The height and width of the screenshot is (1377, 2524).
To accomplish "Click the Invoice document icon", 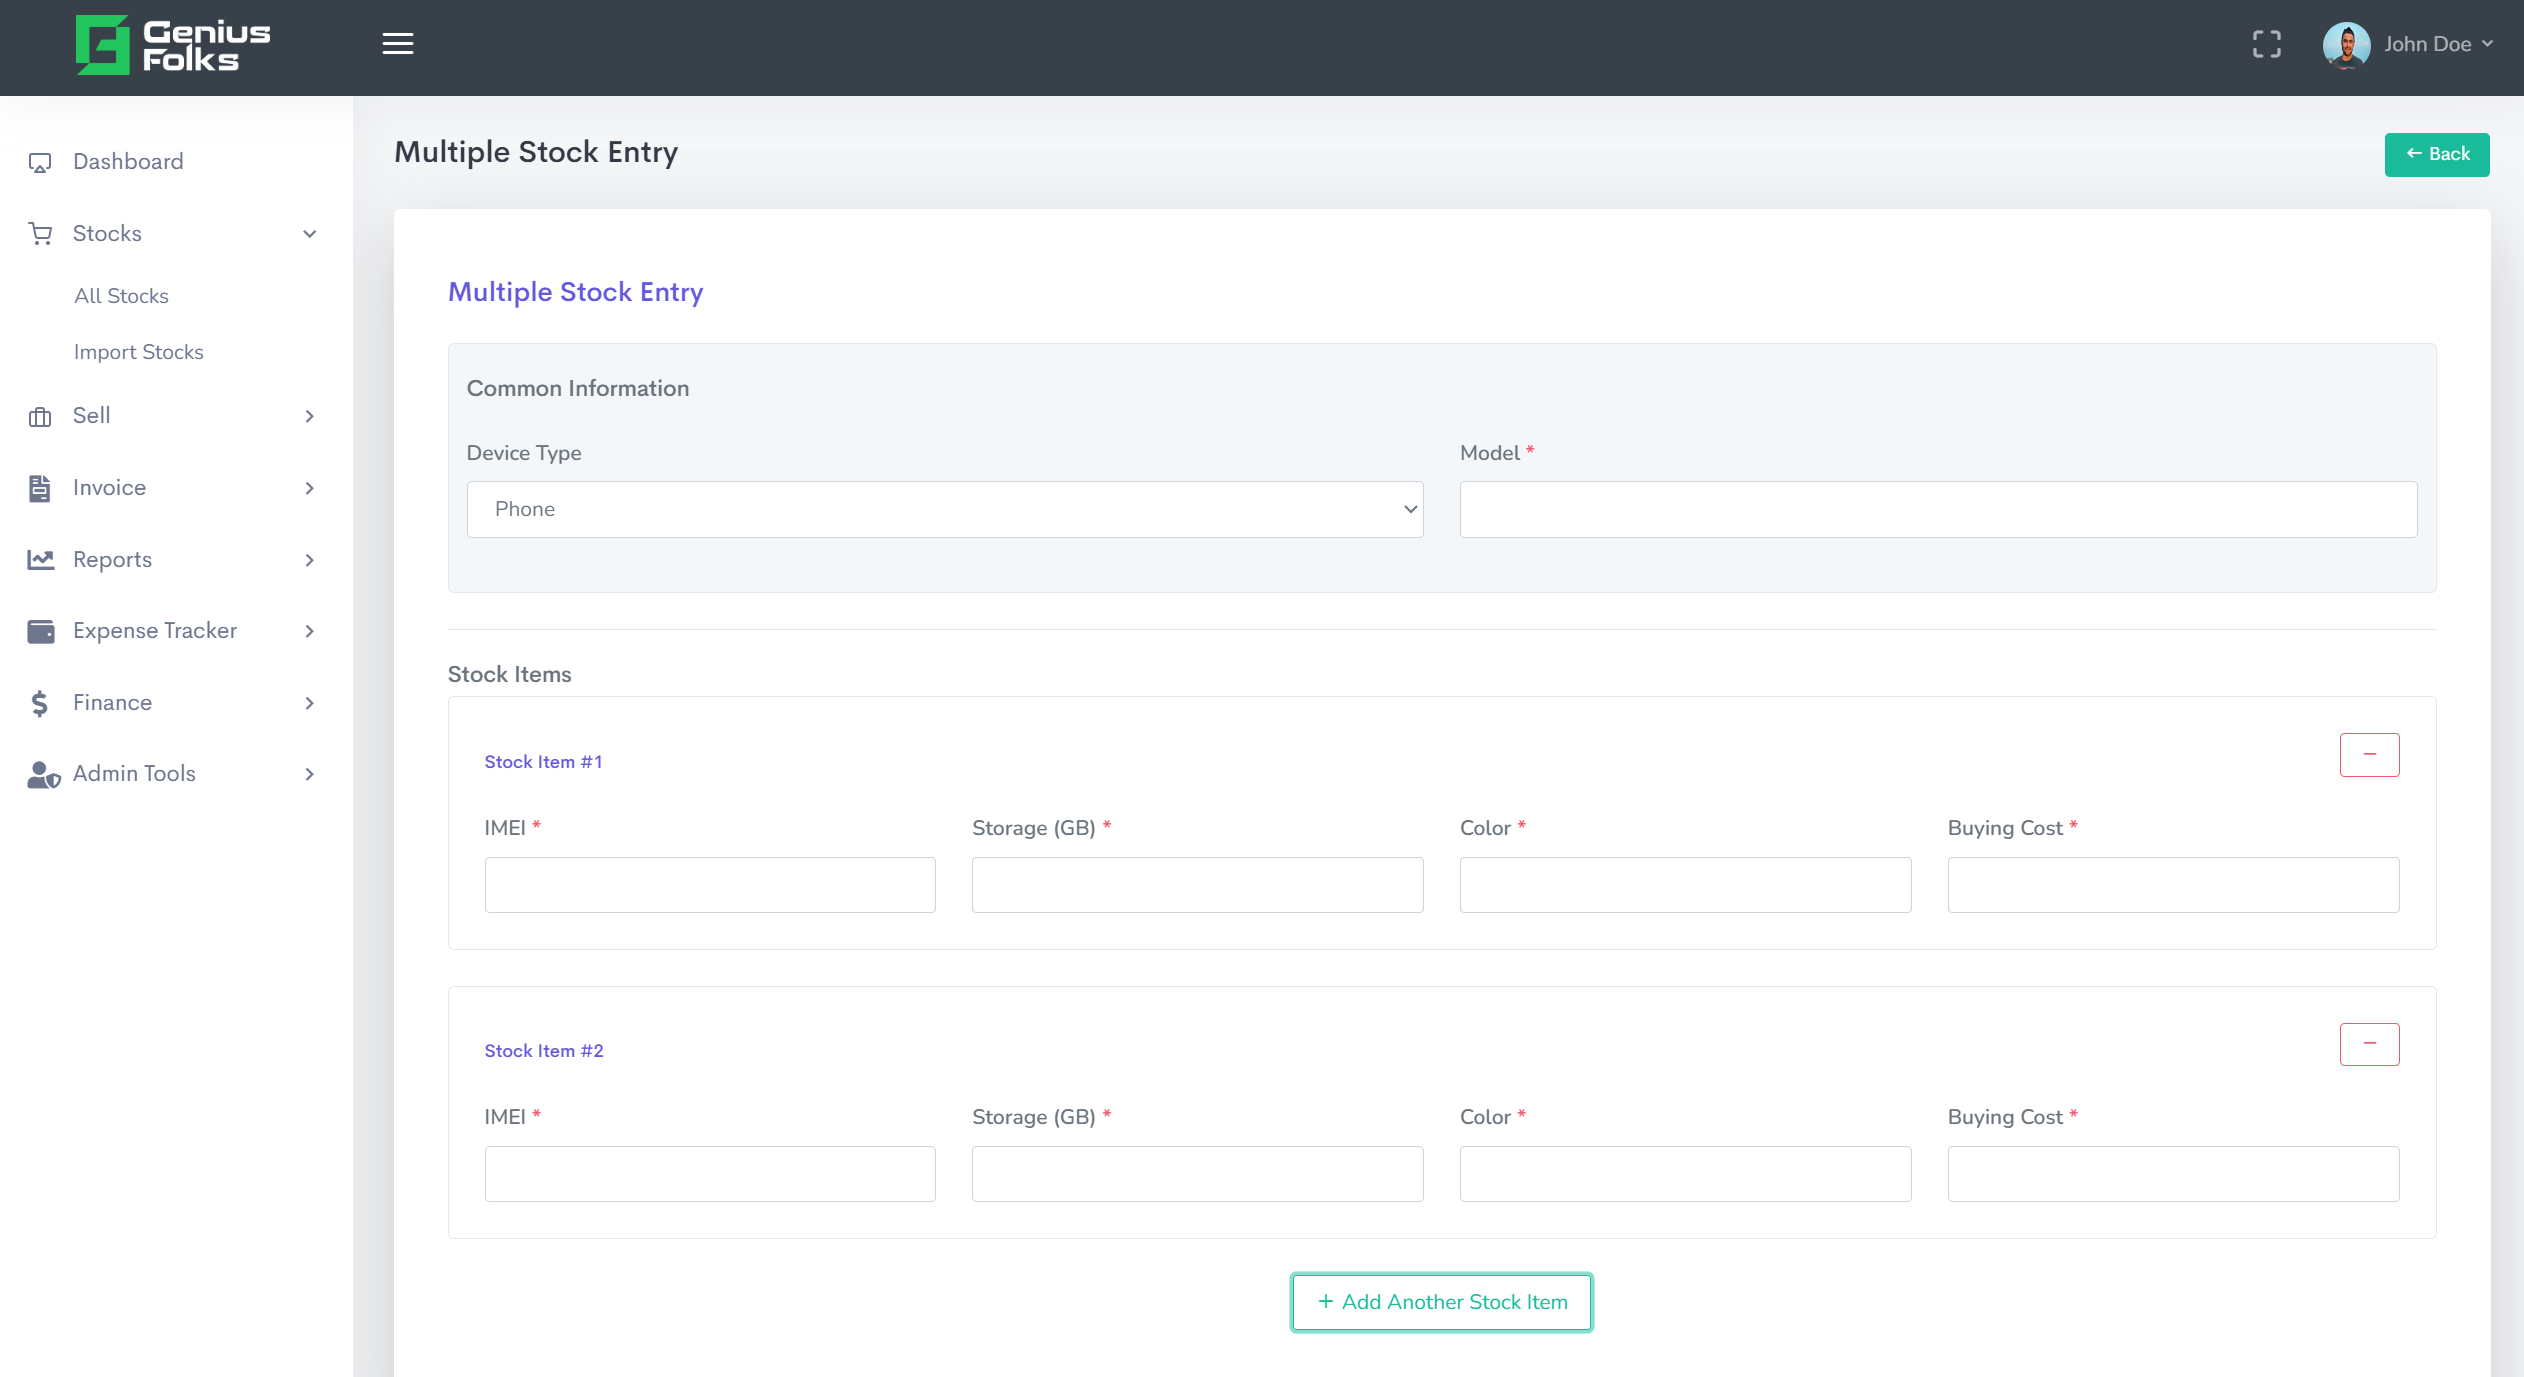I will click(x=40, y=488).
